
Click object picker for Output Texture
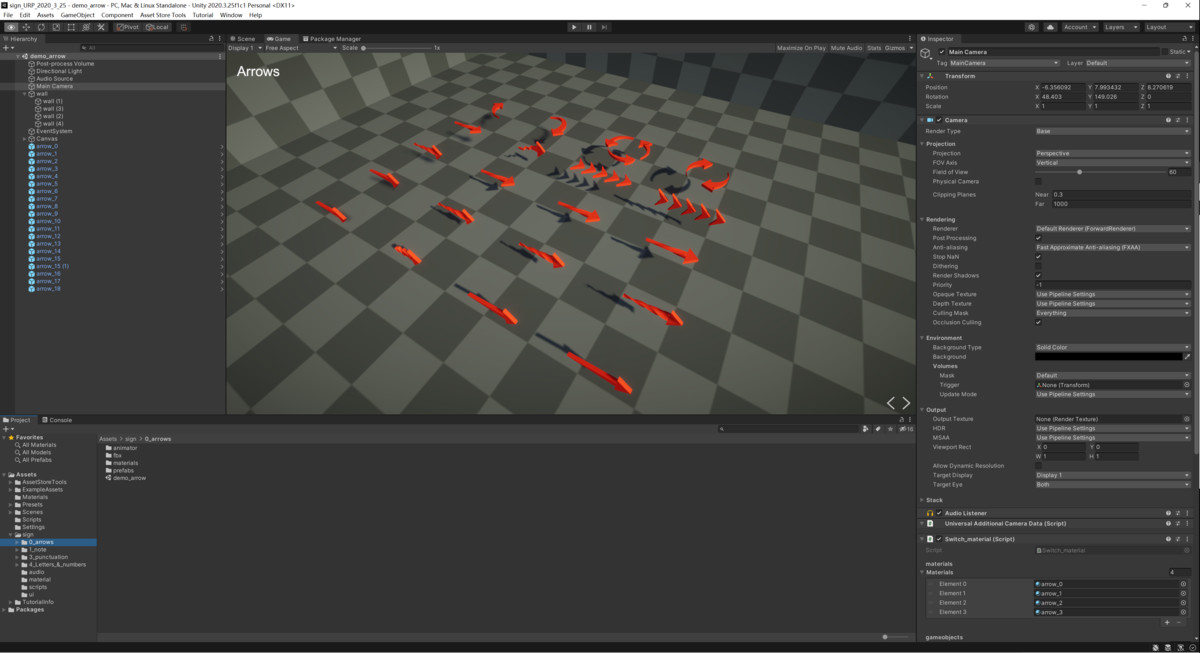[1187, 419]
